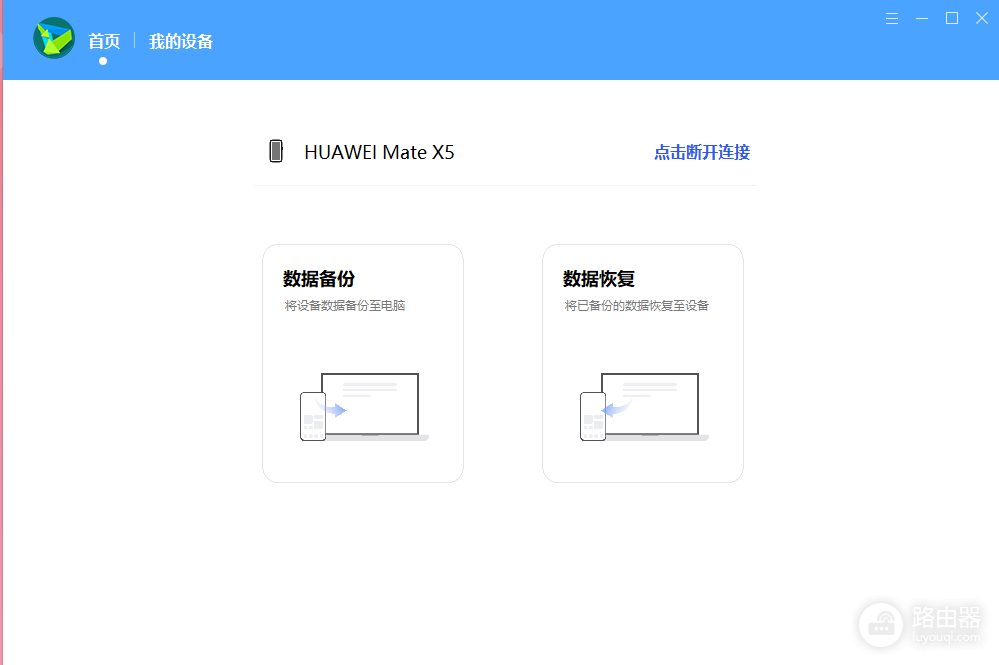The height and width of the screenshot is (665, 999).
Task: Open the 数据备份 card
Action: [x=363, y=363]
